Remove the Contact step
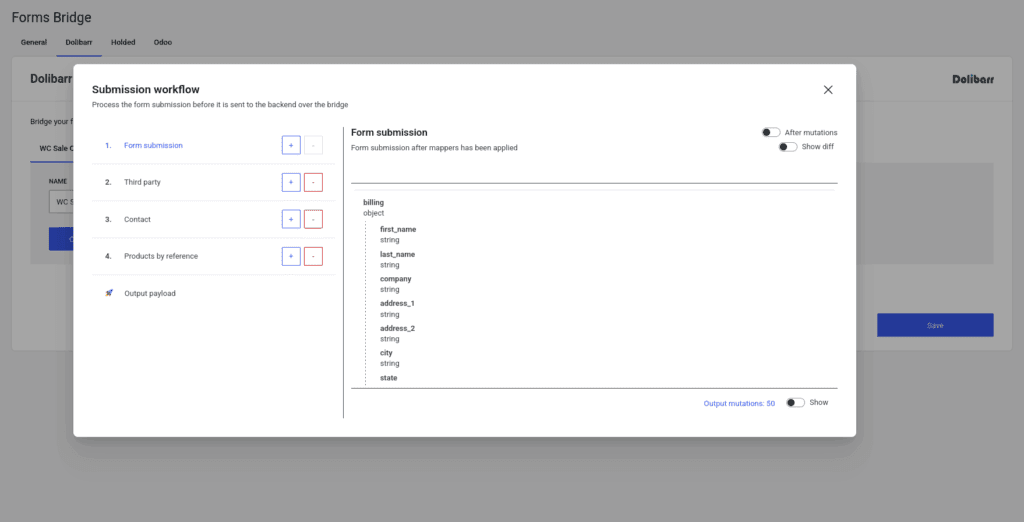1024x522 pixels. [313, 220]
